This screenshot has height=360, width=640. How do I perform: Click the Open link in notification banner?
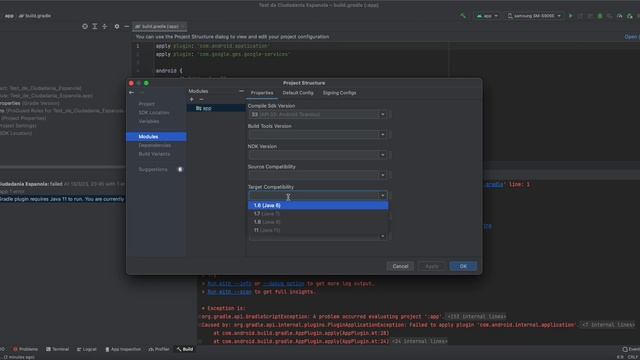point(631,37)
